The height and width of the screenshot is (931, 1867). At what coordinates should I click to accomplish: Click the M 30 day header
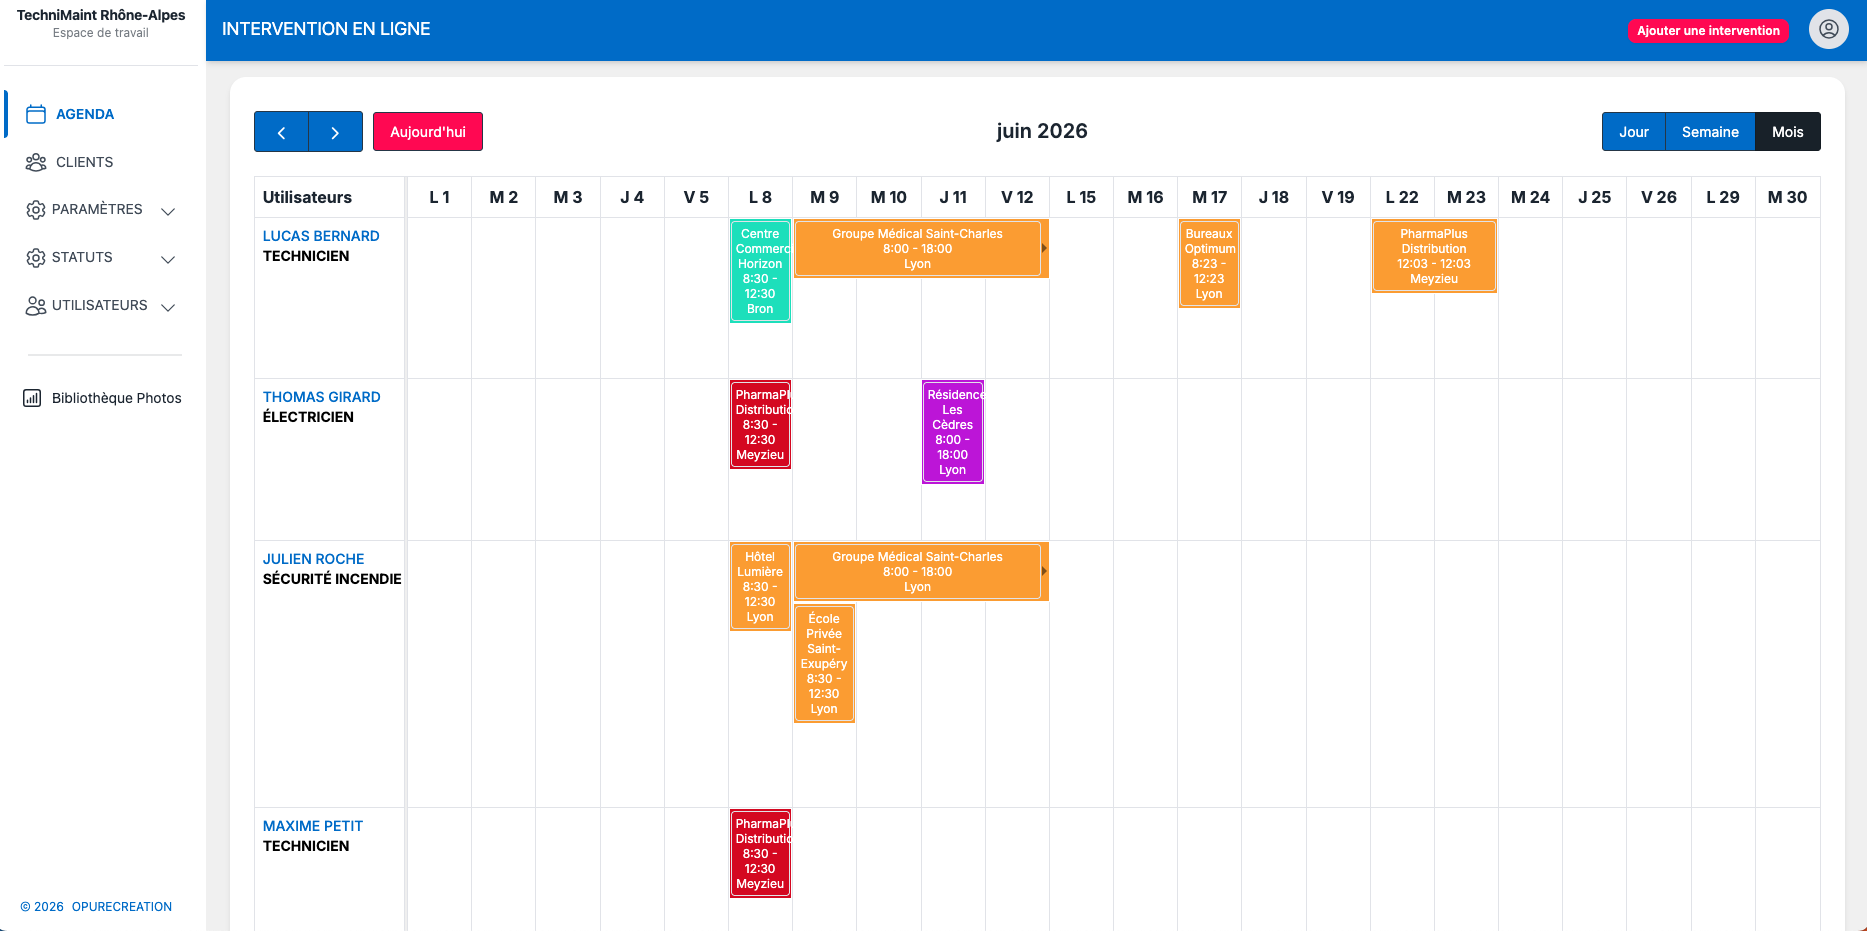(1787, 197)
